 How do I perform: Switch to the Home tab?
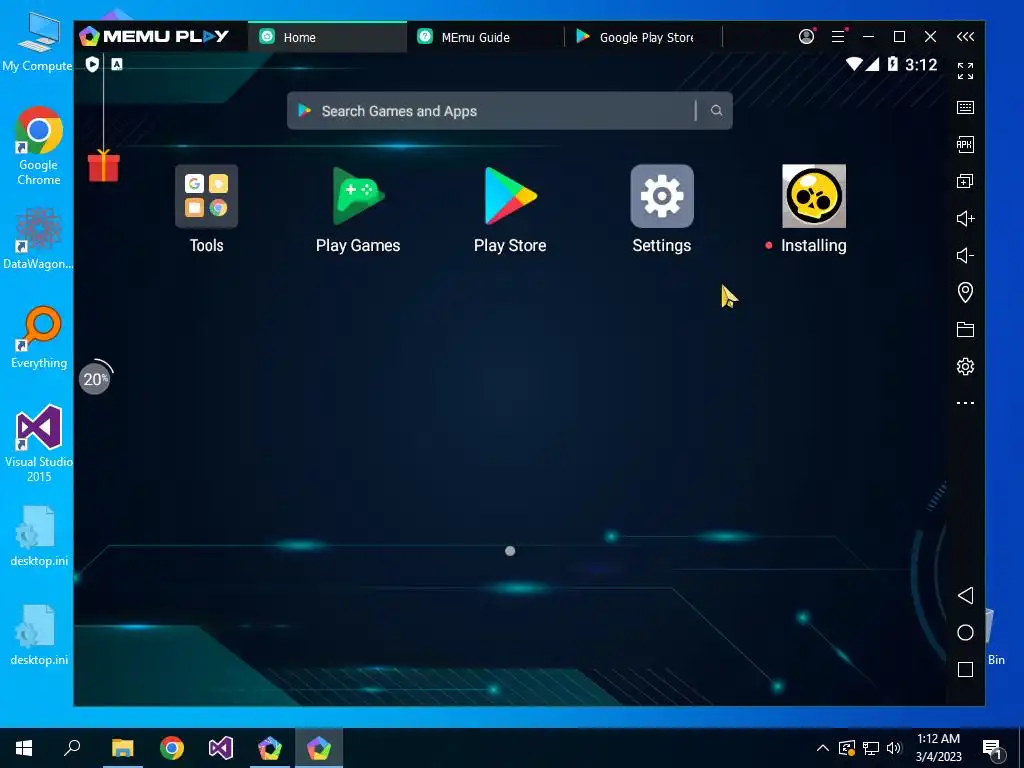click(327, 37)
